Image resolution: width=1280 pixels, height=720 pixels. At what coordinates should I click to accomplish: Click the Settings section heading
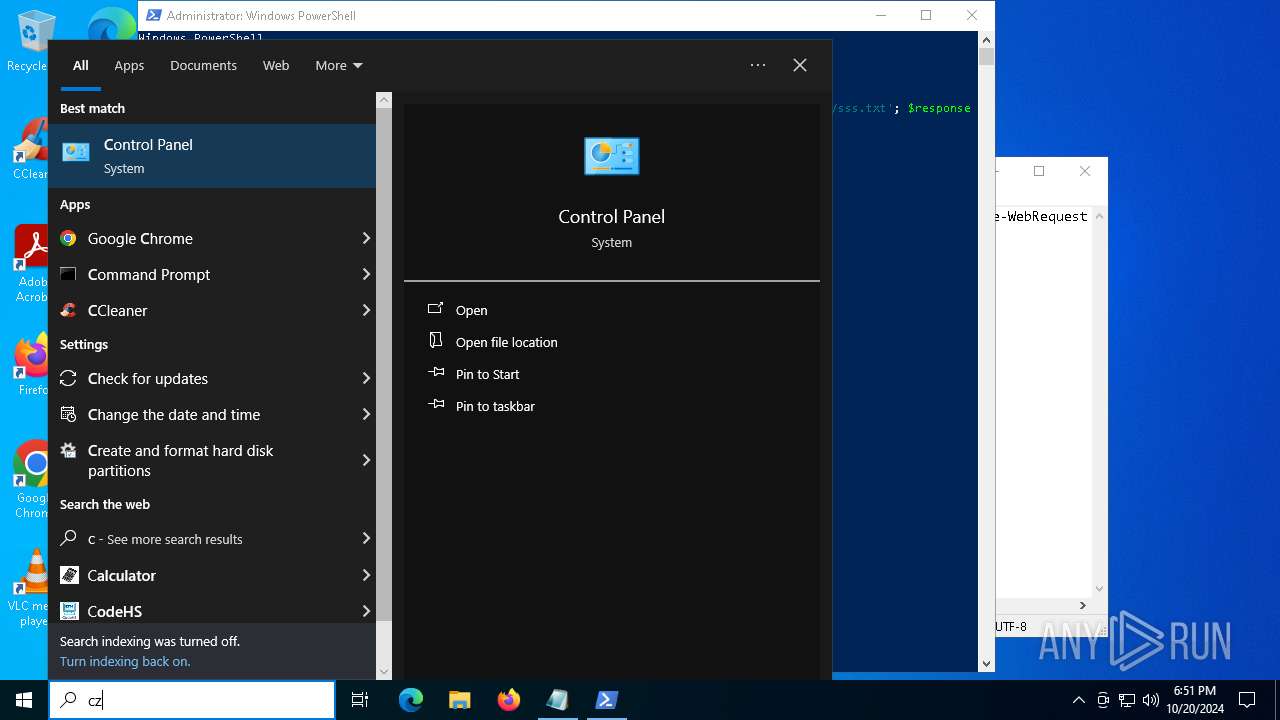[x=84, y=344]
